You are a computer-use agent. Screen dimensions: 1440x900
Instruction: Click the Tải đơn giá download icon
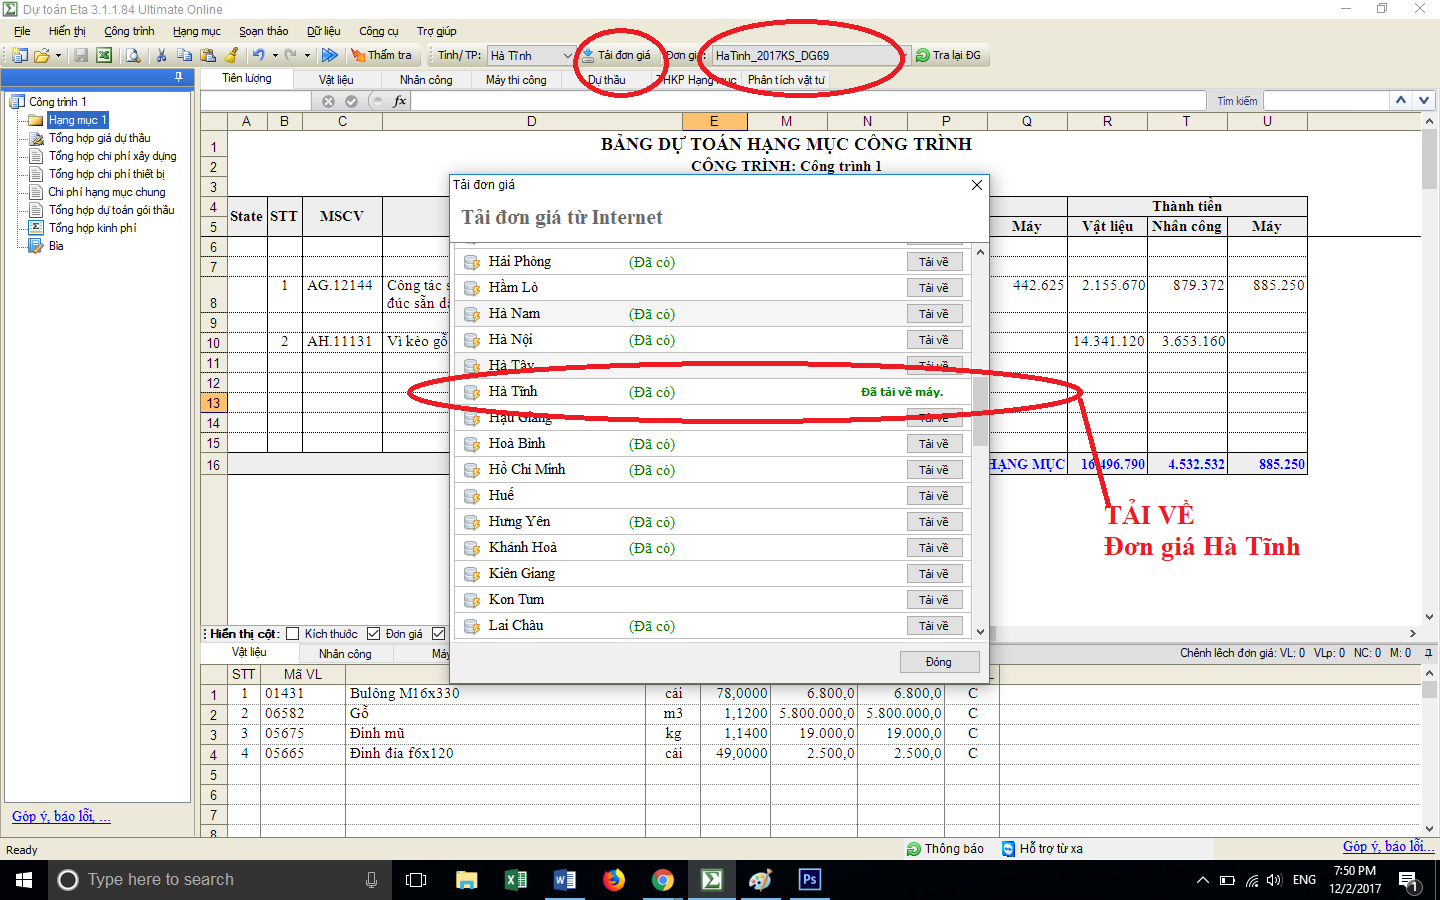tap(589, 56)
